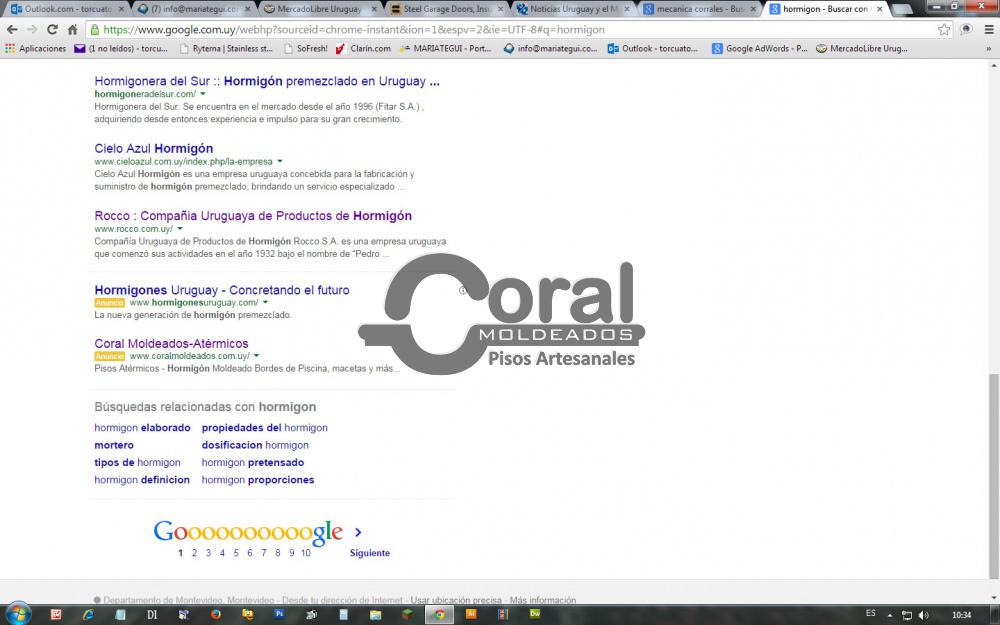Image resolution: width=1000 pixels, height=625 pixels.
Task: Open Photoshop from the taskbar
Action: tap(279, 614)
